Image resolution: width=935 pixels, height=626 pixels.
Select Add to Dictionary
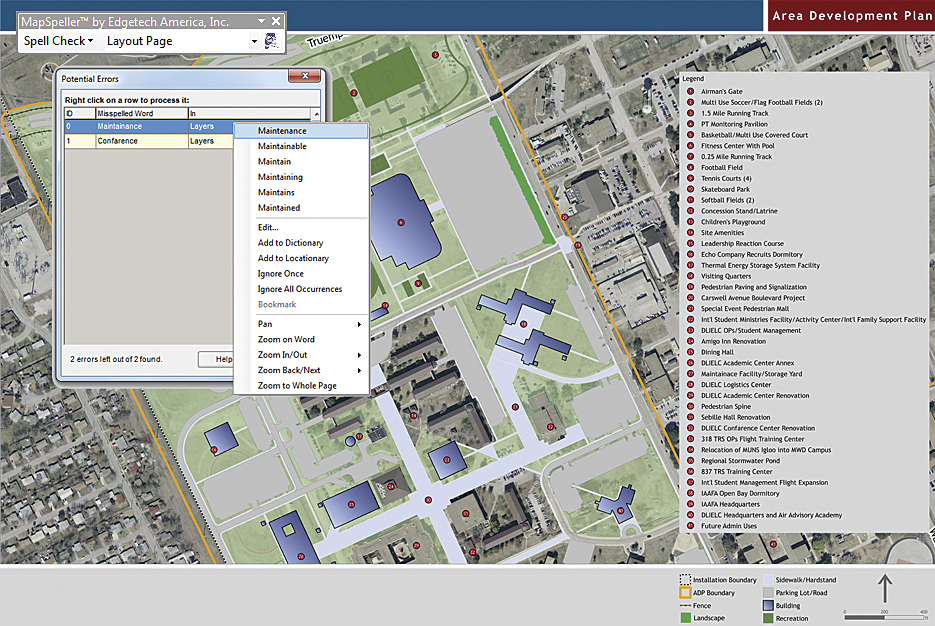(290, 243)
